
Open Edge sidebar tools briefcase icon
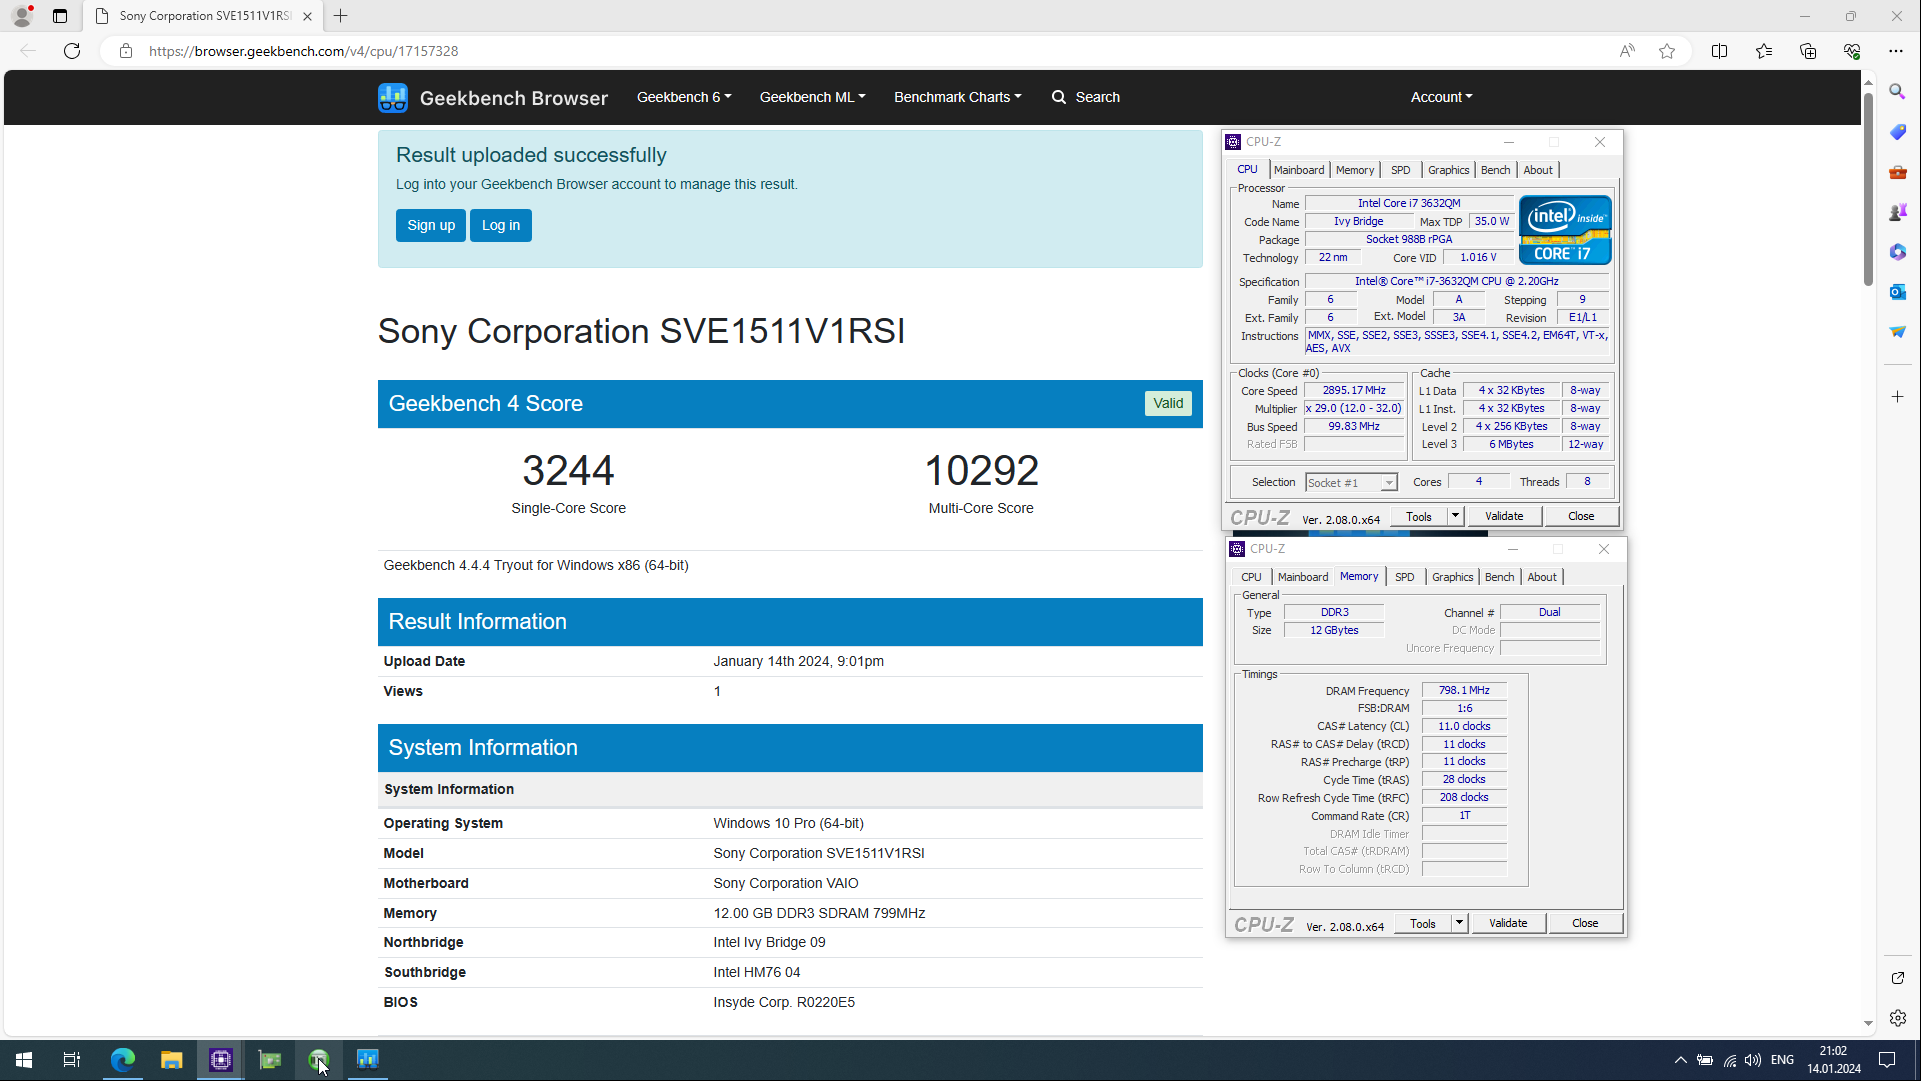1898,172
